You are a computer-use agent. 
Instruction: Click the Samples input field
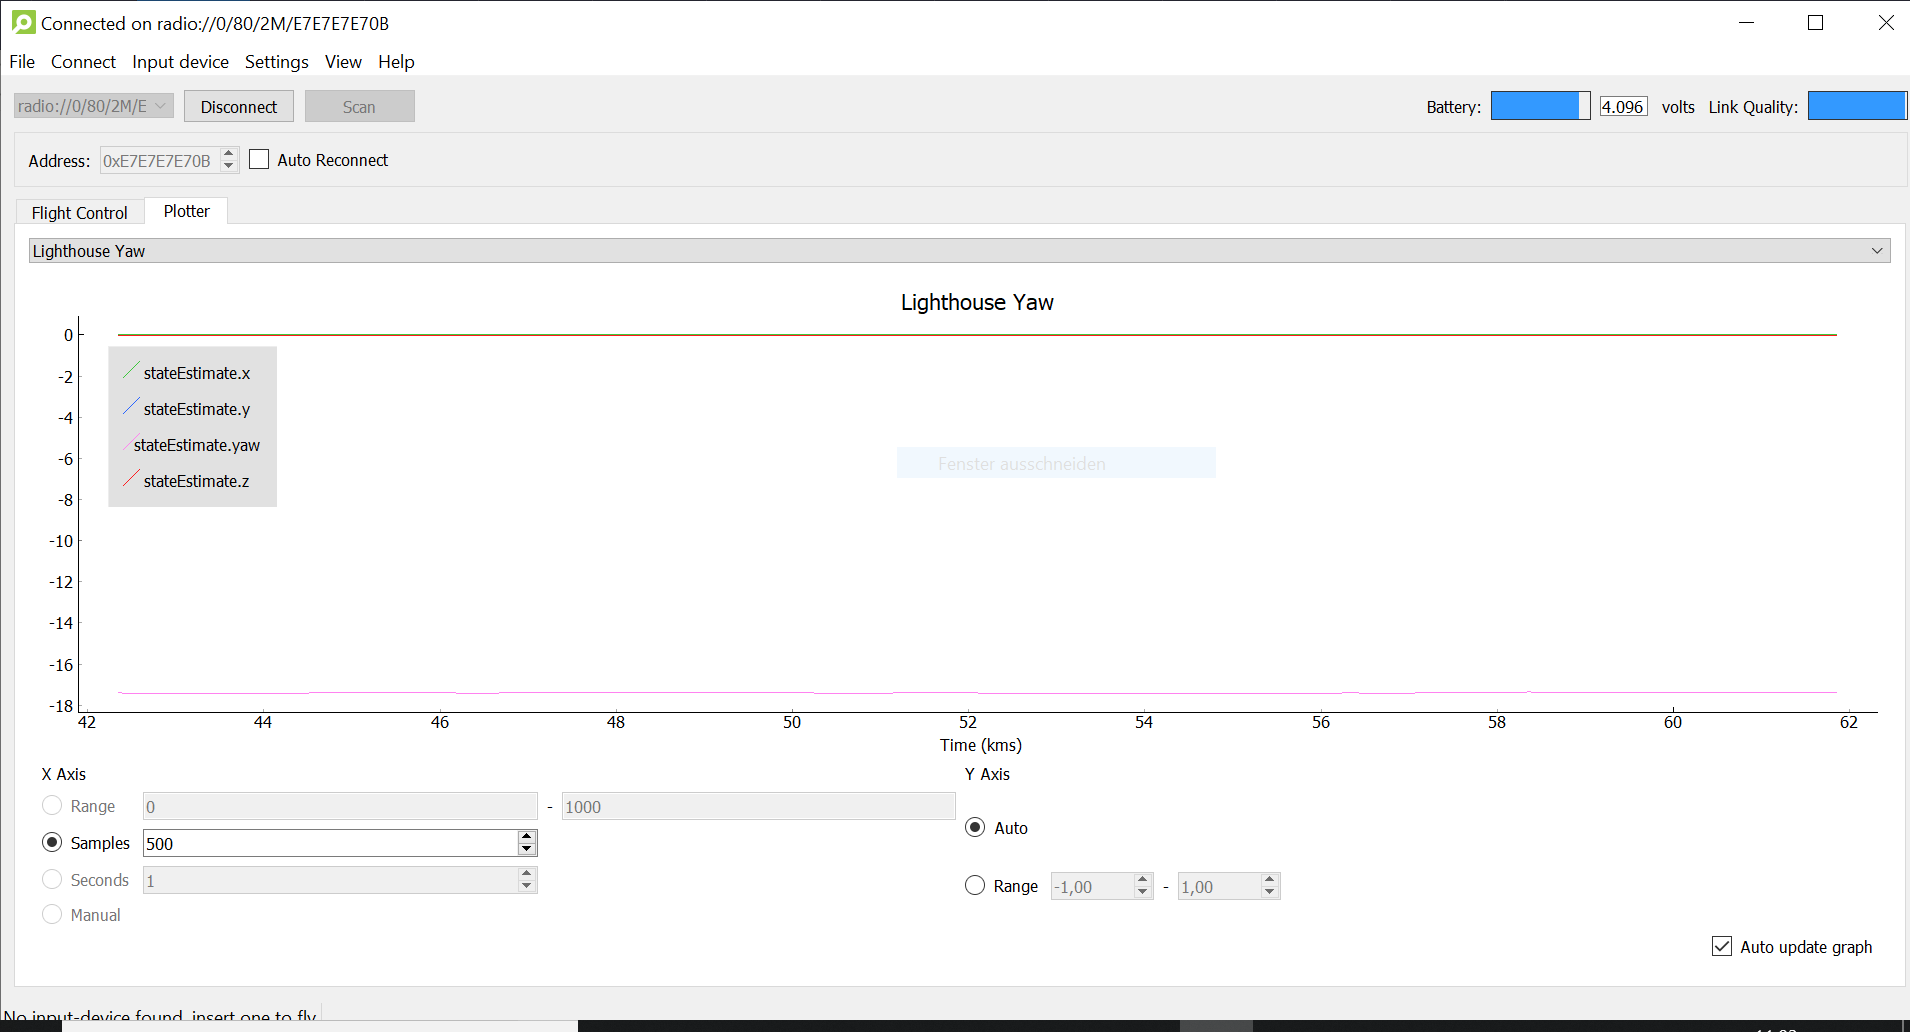[330, 844]
